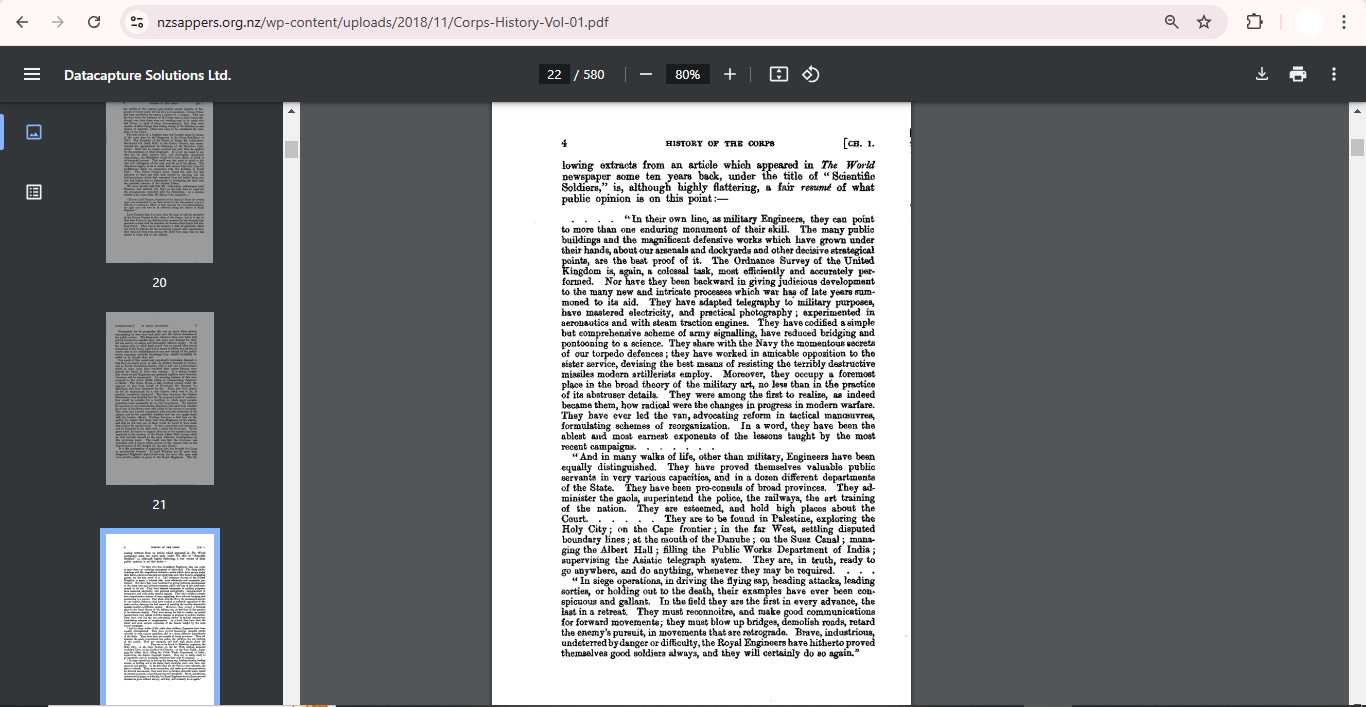Download the PDF file
Viewport: 1366px width, 707px height.
[x=1262, y=75]
